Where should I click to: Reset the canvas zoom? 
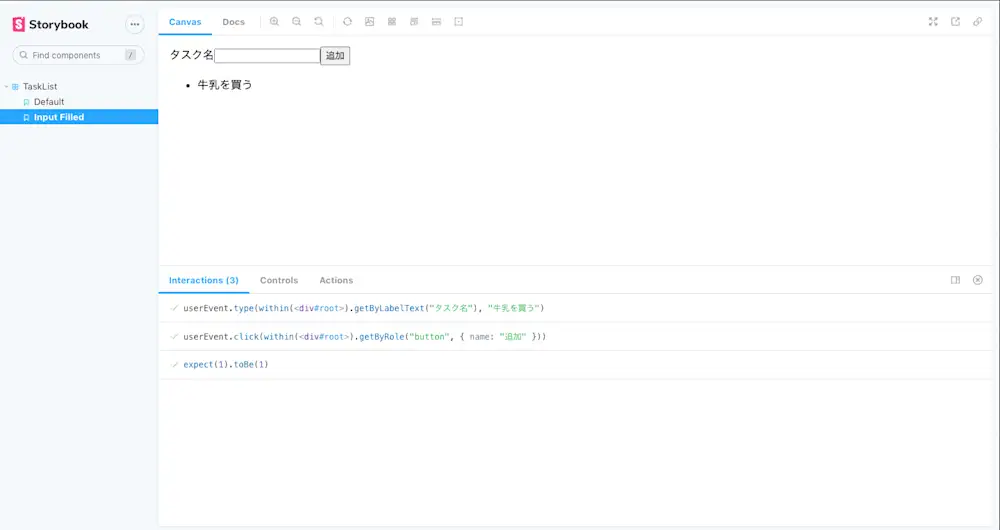pos(319,22)
